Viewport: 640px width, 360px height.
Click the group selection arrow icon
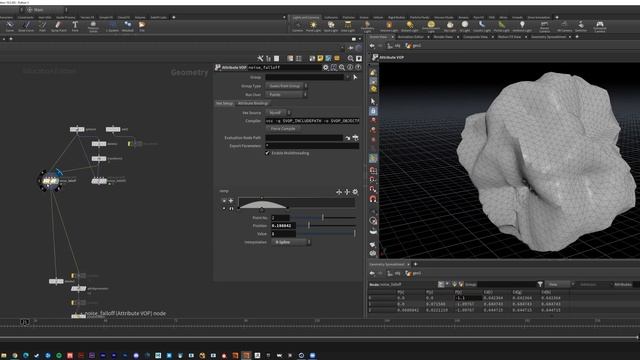[x=355, y=77]
